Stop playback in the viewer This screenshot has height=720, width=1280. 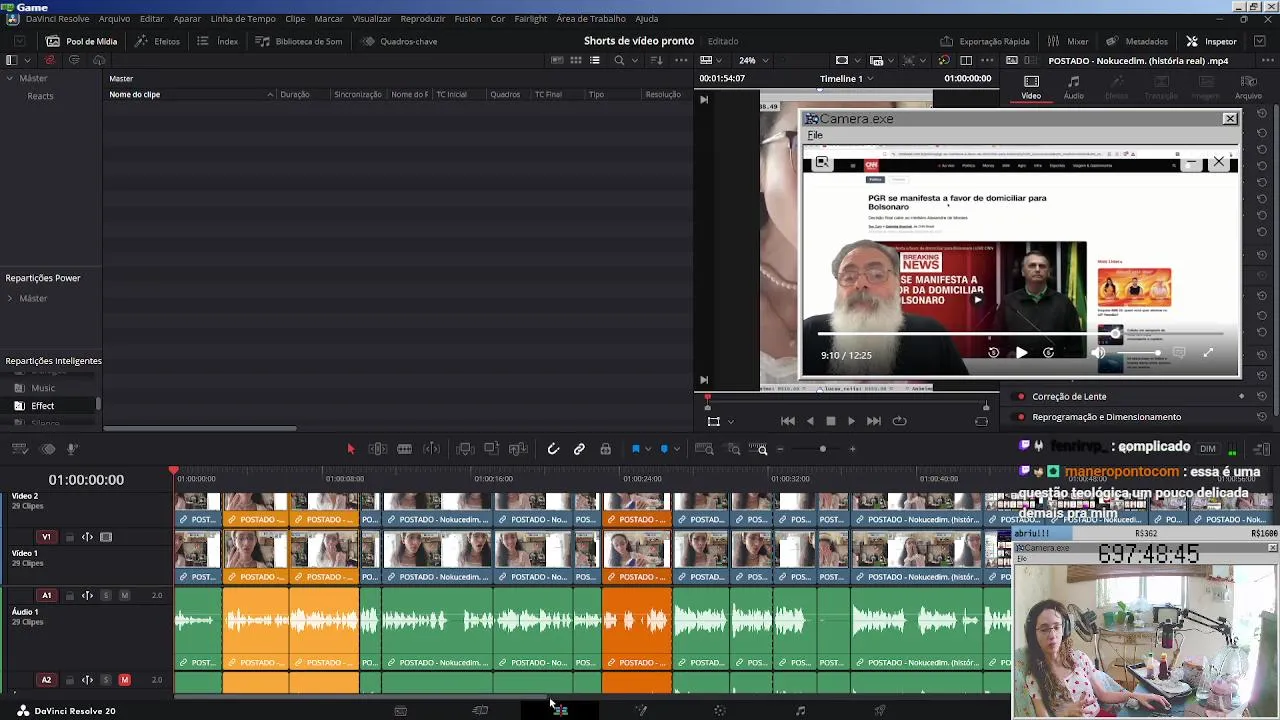[830, 421]
